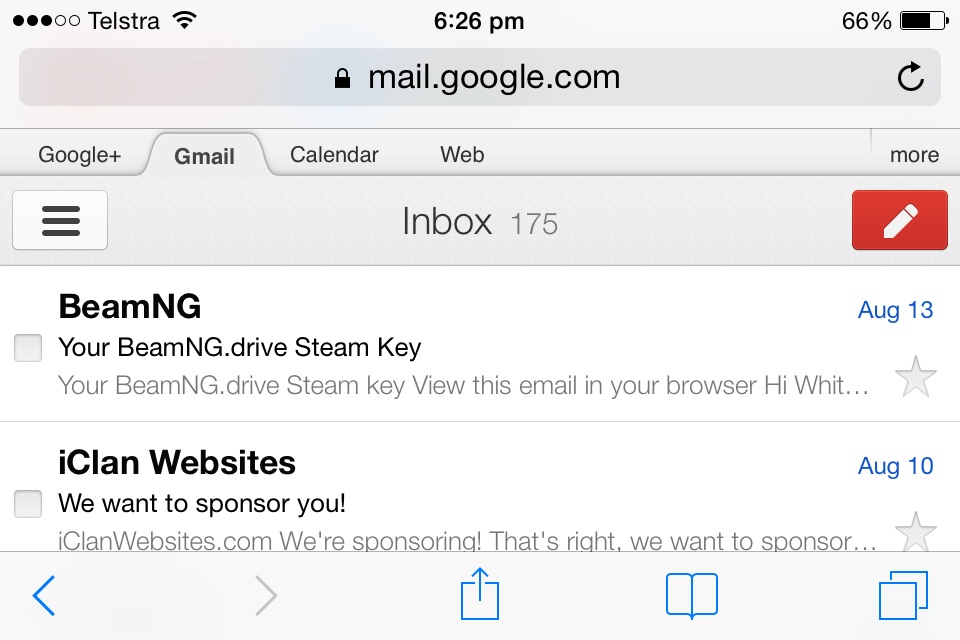Screen dimensions: 960x640
Task: Open the Safari share sheet icon
Action: (480, 594)
